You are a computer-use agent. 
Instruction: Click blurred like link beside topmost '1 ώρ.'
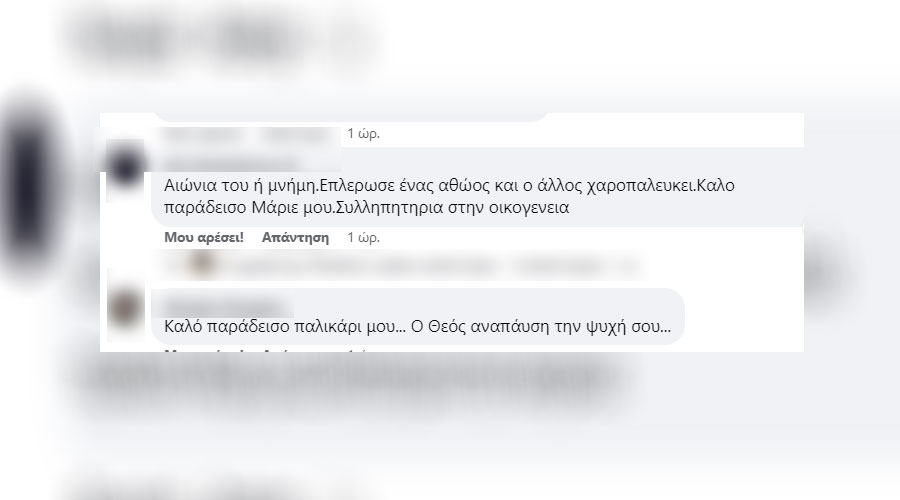[x=203, y=134]
